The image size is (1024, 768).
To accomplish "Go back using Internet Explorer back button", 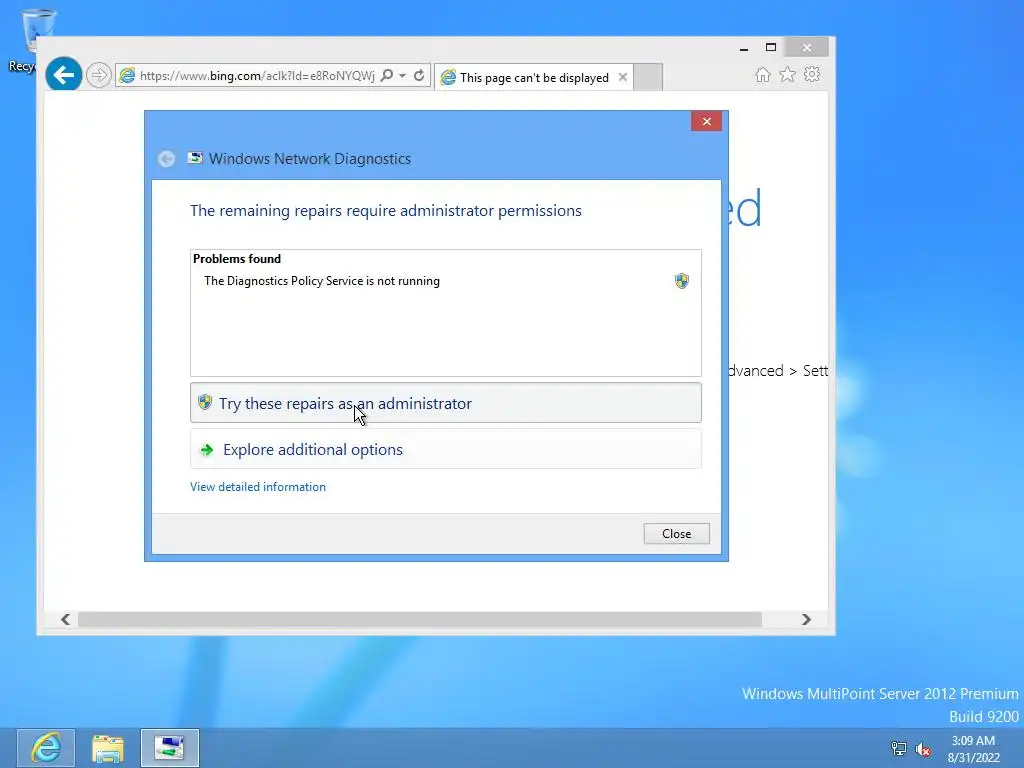I will [64, 75].
